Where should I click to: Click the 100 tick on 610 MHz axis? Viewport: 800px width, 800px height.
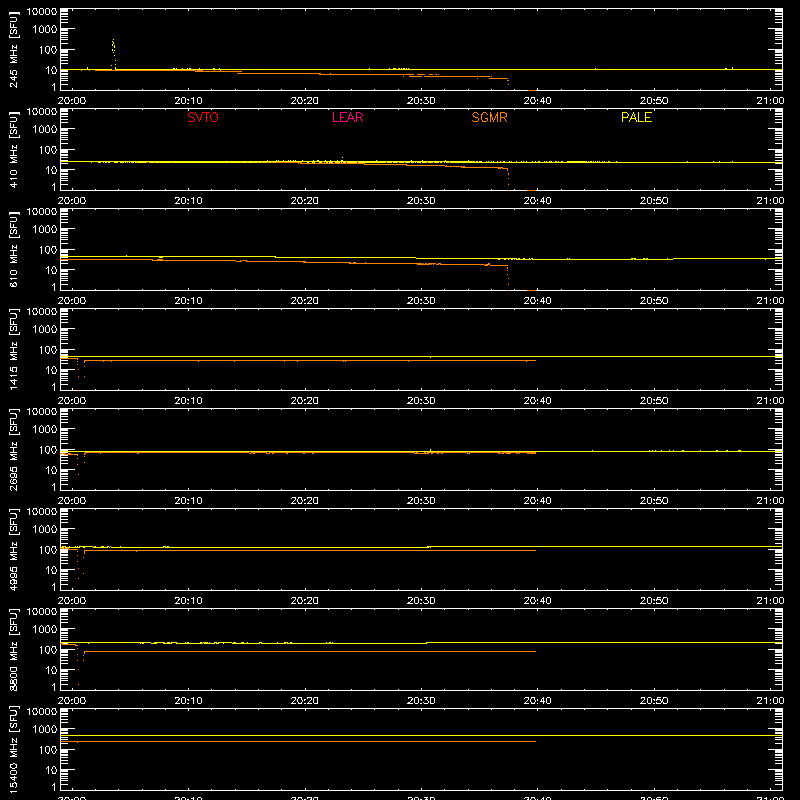pyautogui.click(x=48, y=250)
